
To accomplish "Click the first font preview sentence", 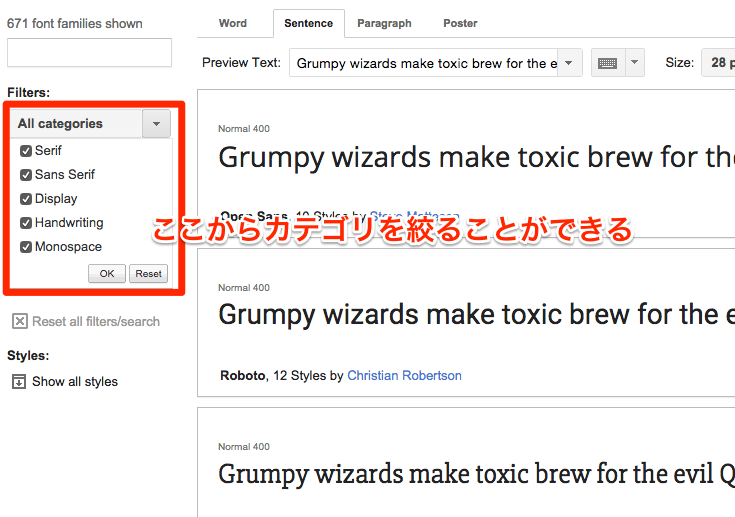I will point(477,157).
